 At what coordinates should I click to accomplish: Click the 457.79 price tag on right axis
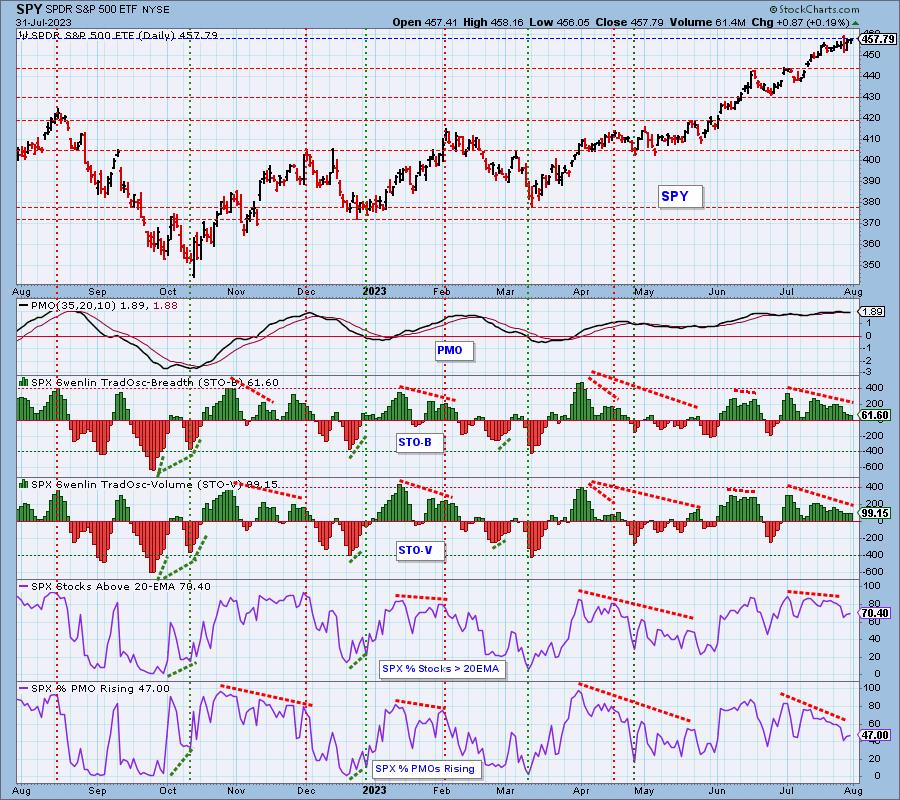pos(876,39)
